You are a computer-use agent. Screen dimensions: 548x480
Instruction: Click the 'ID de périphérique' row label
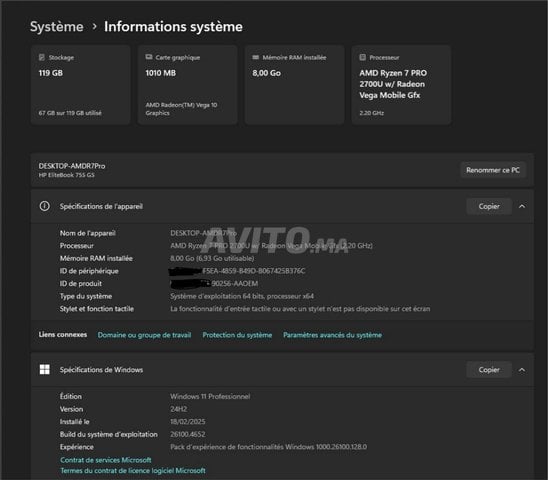[x=89, y=271]
